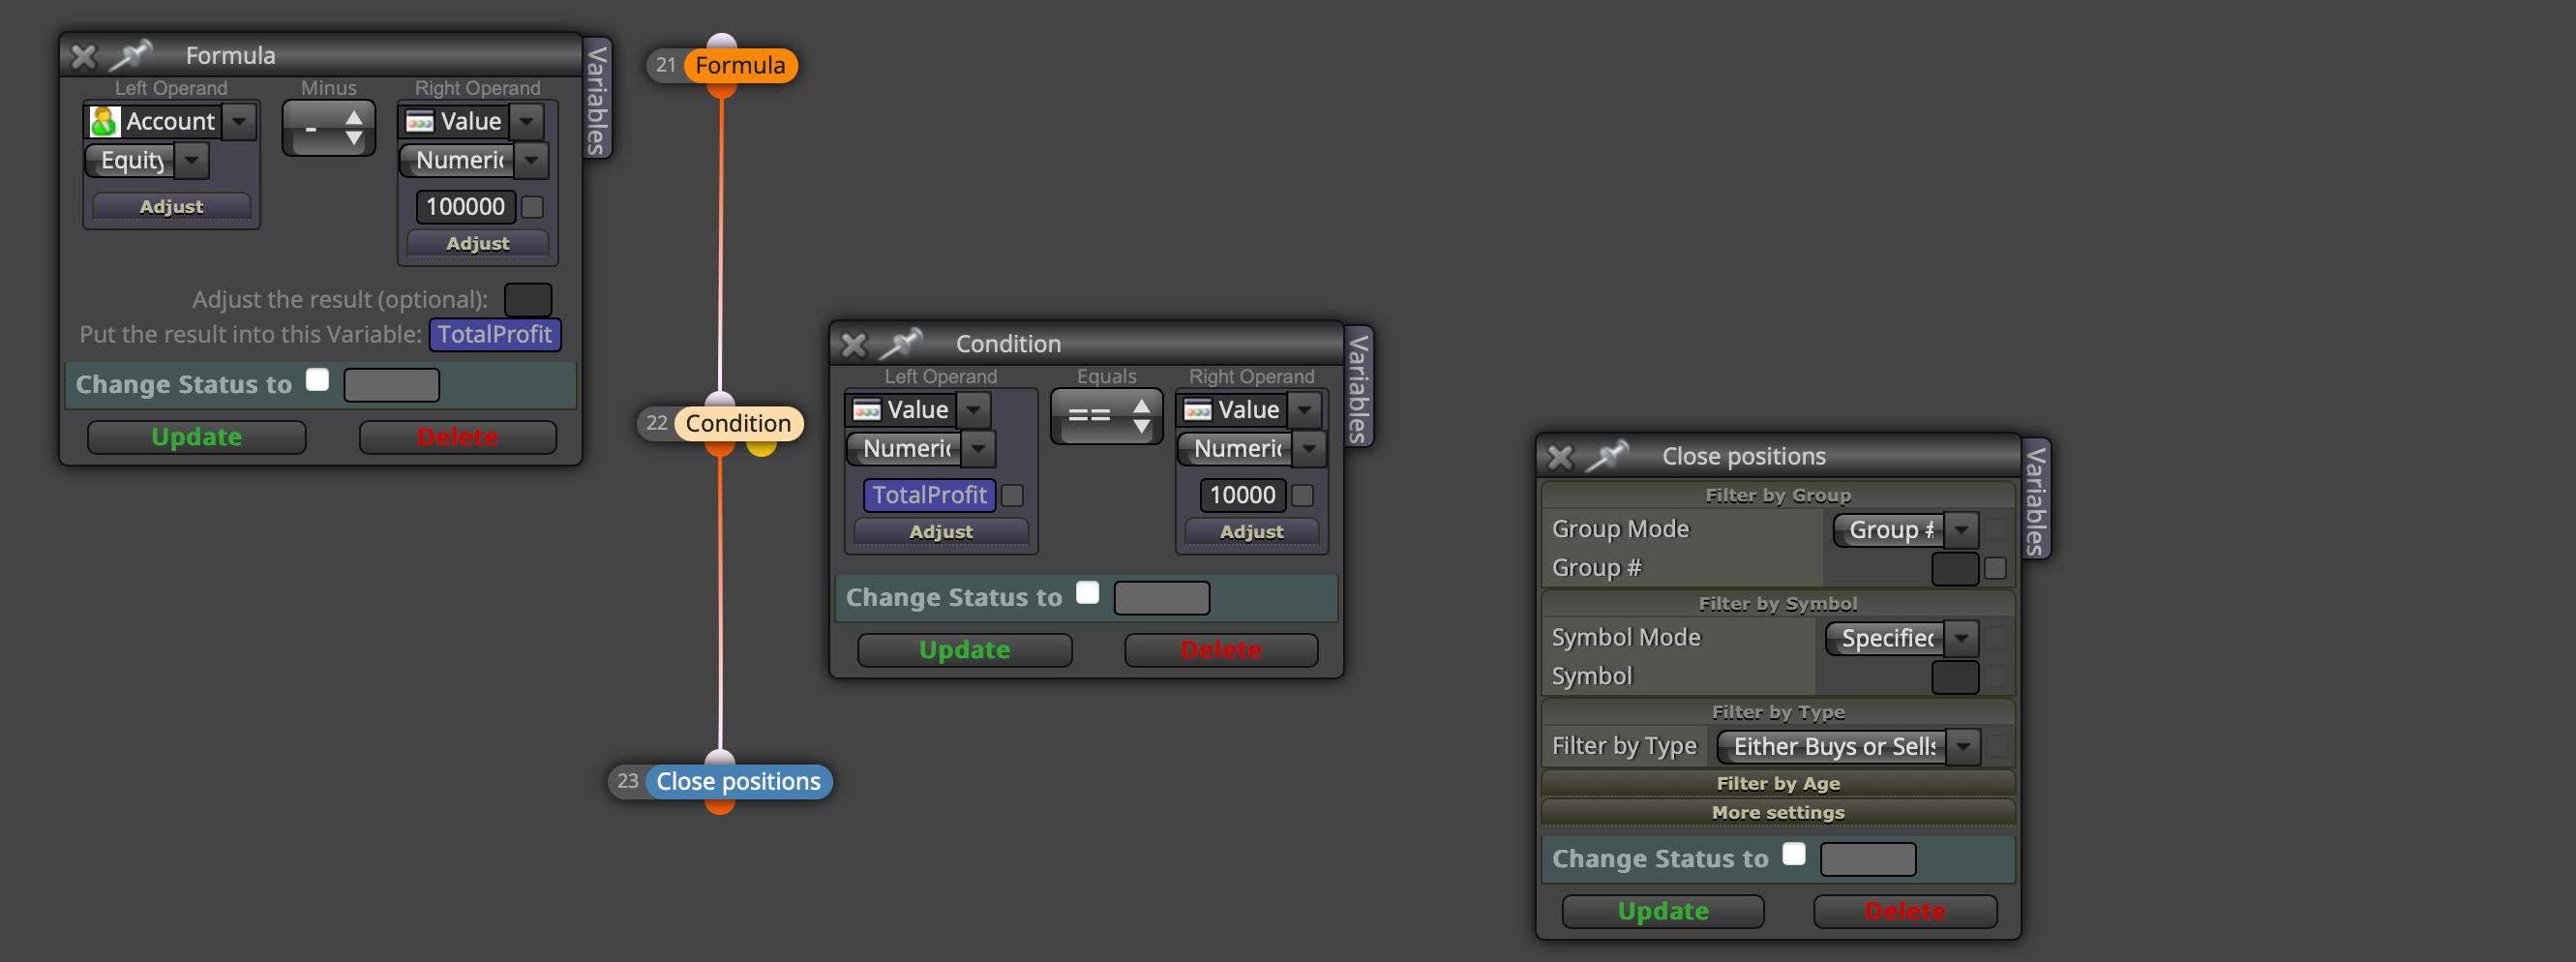
Task: Click the Value icon in Condition left operand
Action: 867,410
